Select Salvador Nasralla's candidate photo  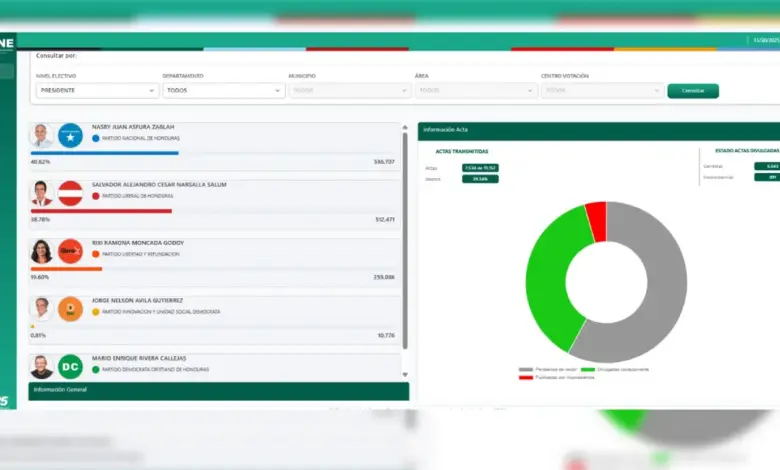coord(42,193)
